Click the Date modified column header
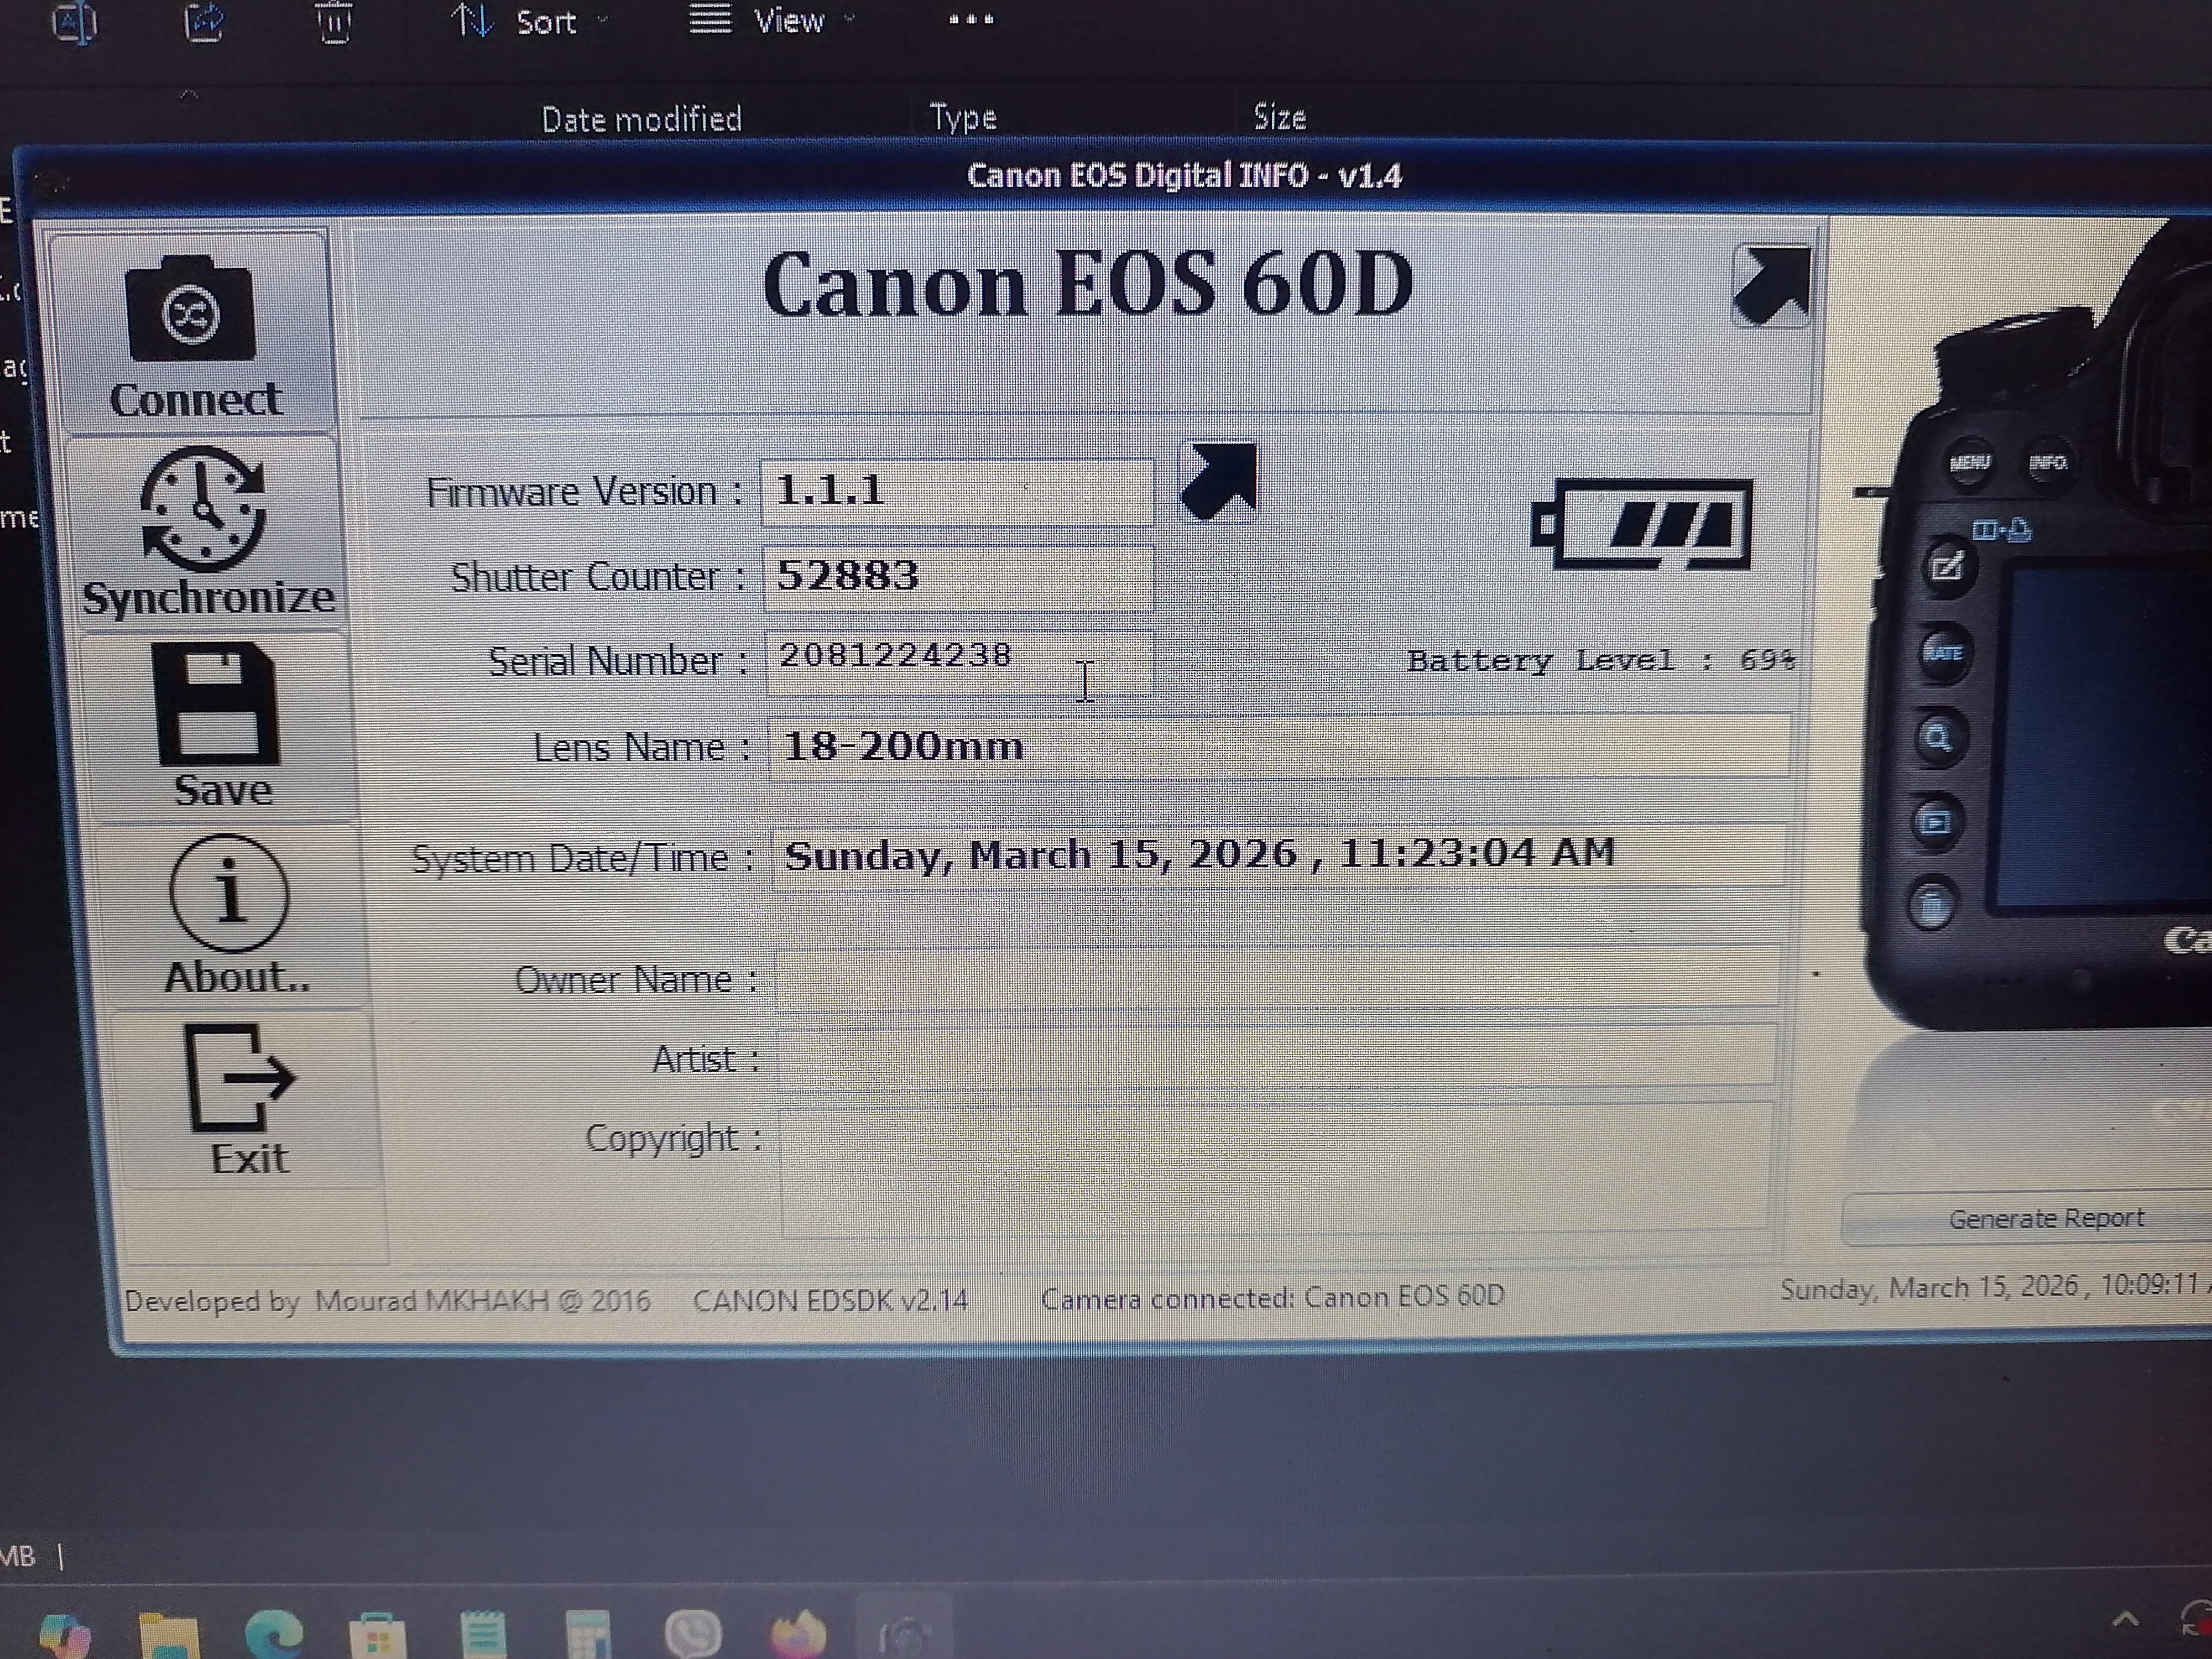Screen dimensions: 2212x1659 tap(641, 120)
